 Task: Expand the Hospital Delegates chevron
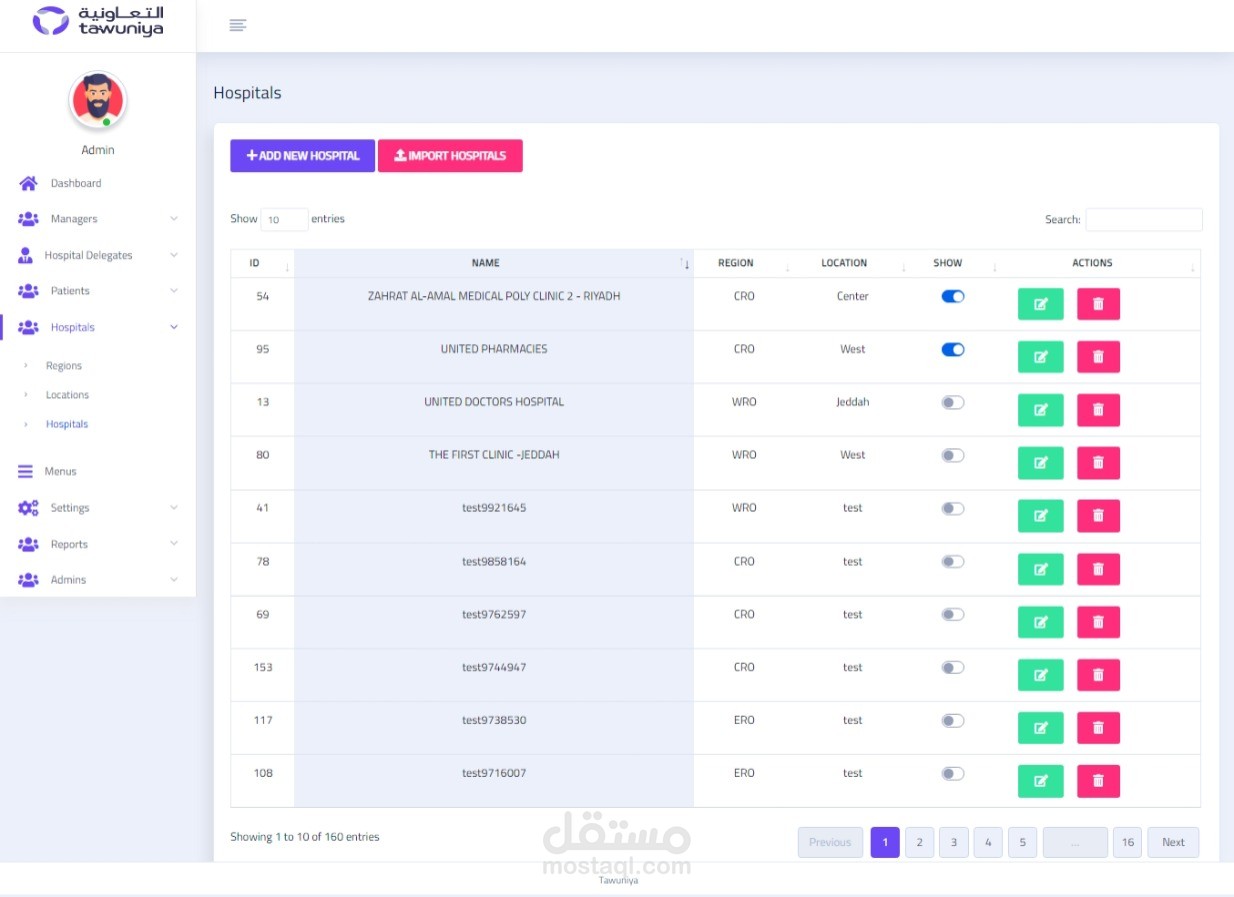(174, 255)
